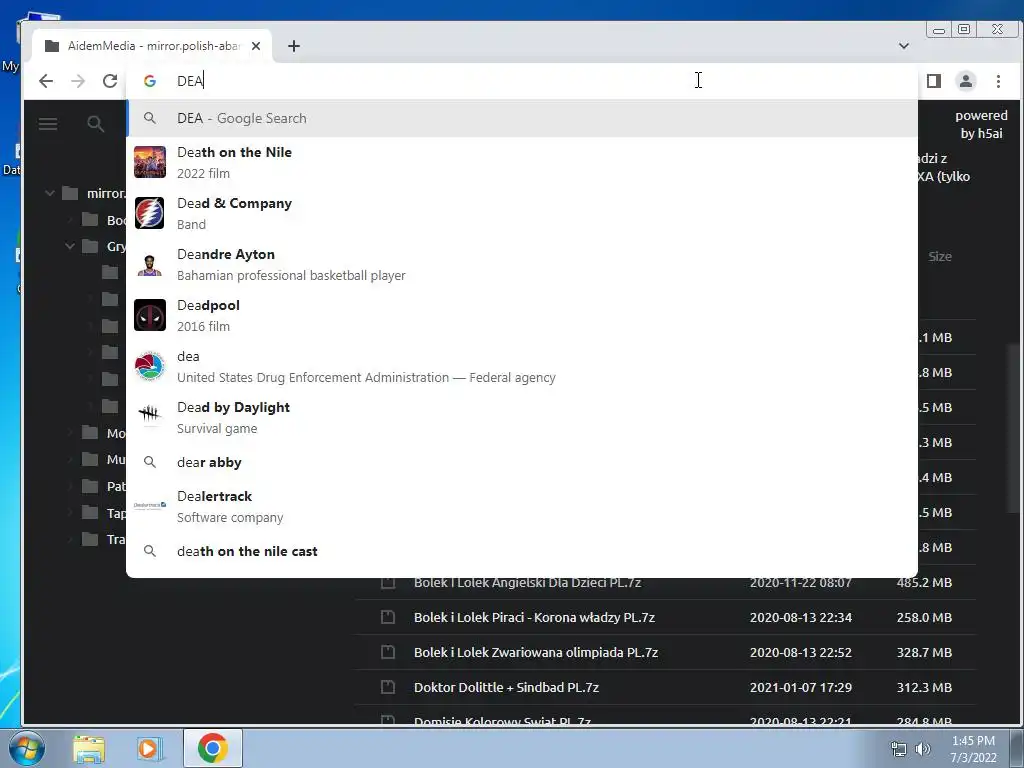Collapse the Gry folder tree node
The image size is (1024, 768).
(69, 246)
